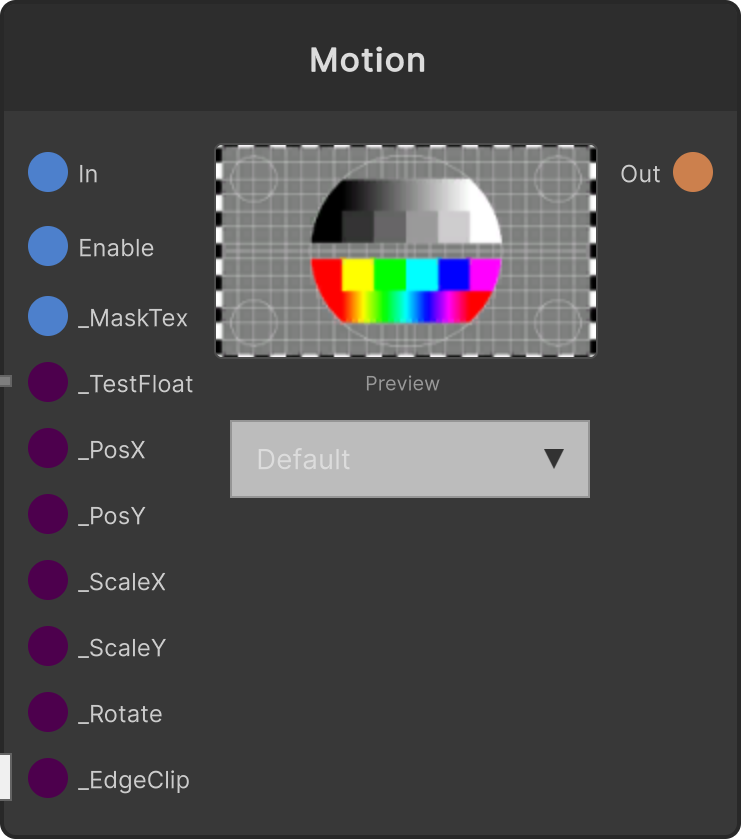
Task: Select the Motion node title bar
Action: [x=370, y=58]
